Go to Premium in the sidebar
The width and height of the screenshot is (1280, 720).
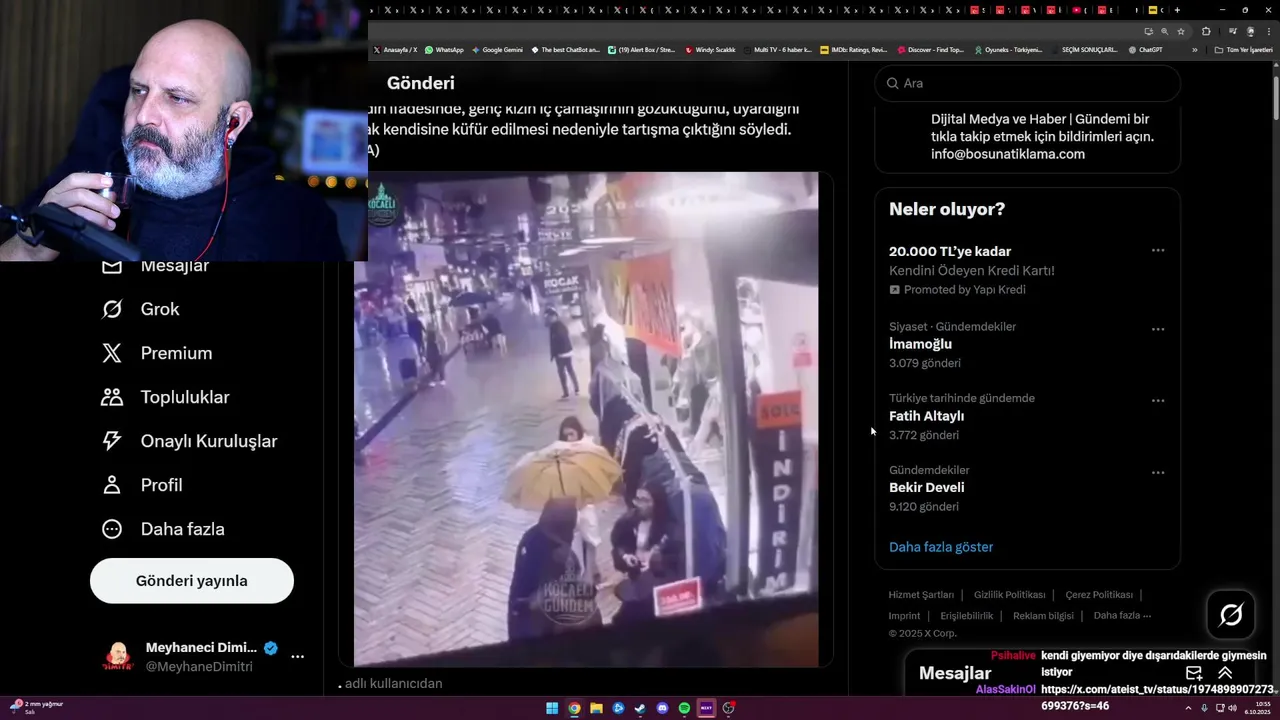click(x=156, y=353)
